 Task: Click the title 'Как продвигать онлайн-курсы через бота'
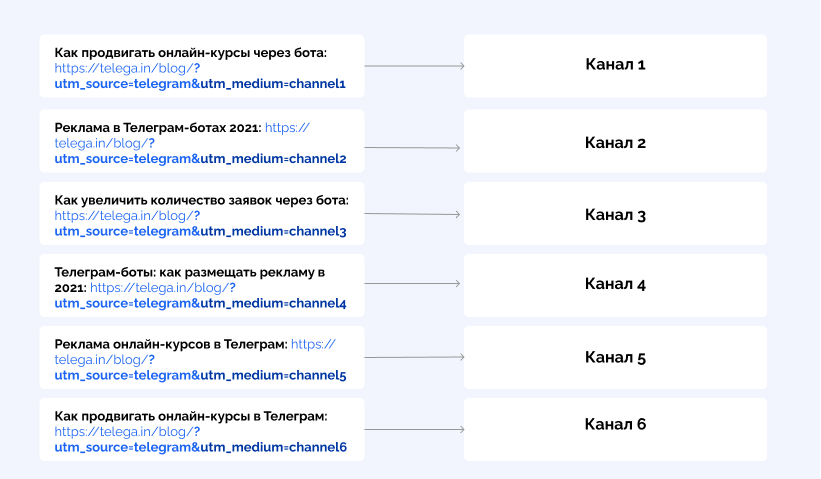click(x=190, y=53)
